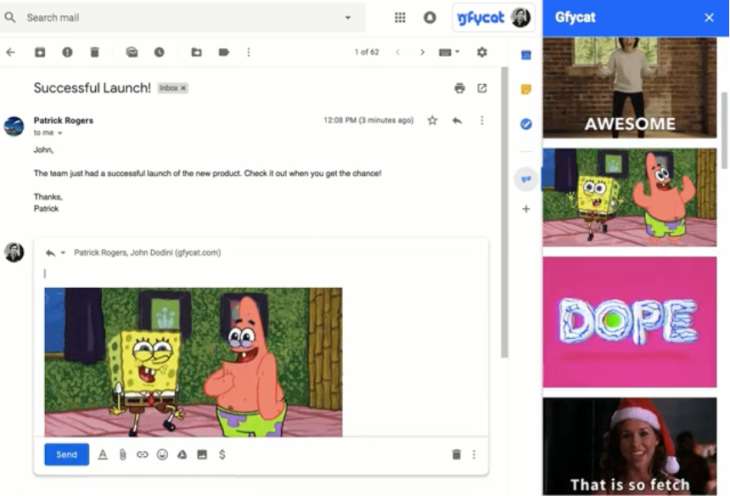Close the Gfycat side panel
730x496 pixels.
(x=709, y=18)
